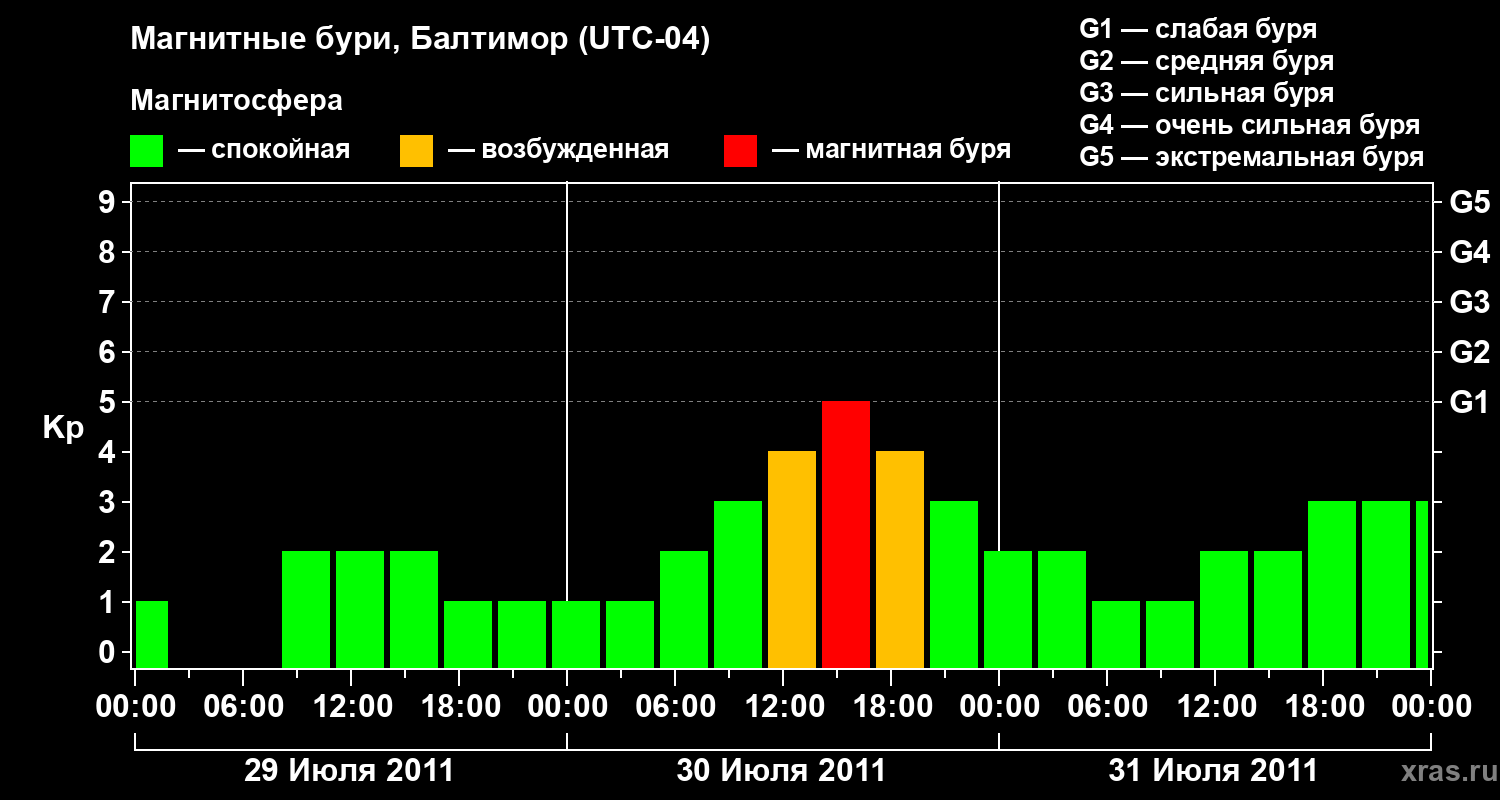The image size is (1500, 800).
Task: Click the orange Kp 4 bar at 12:00 on 30 July
Action: (x=792, y=560)
